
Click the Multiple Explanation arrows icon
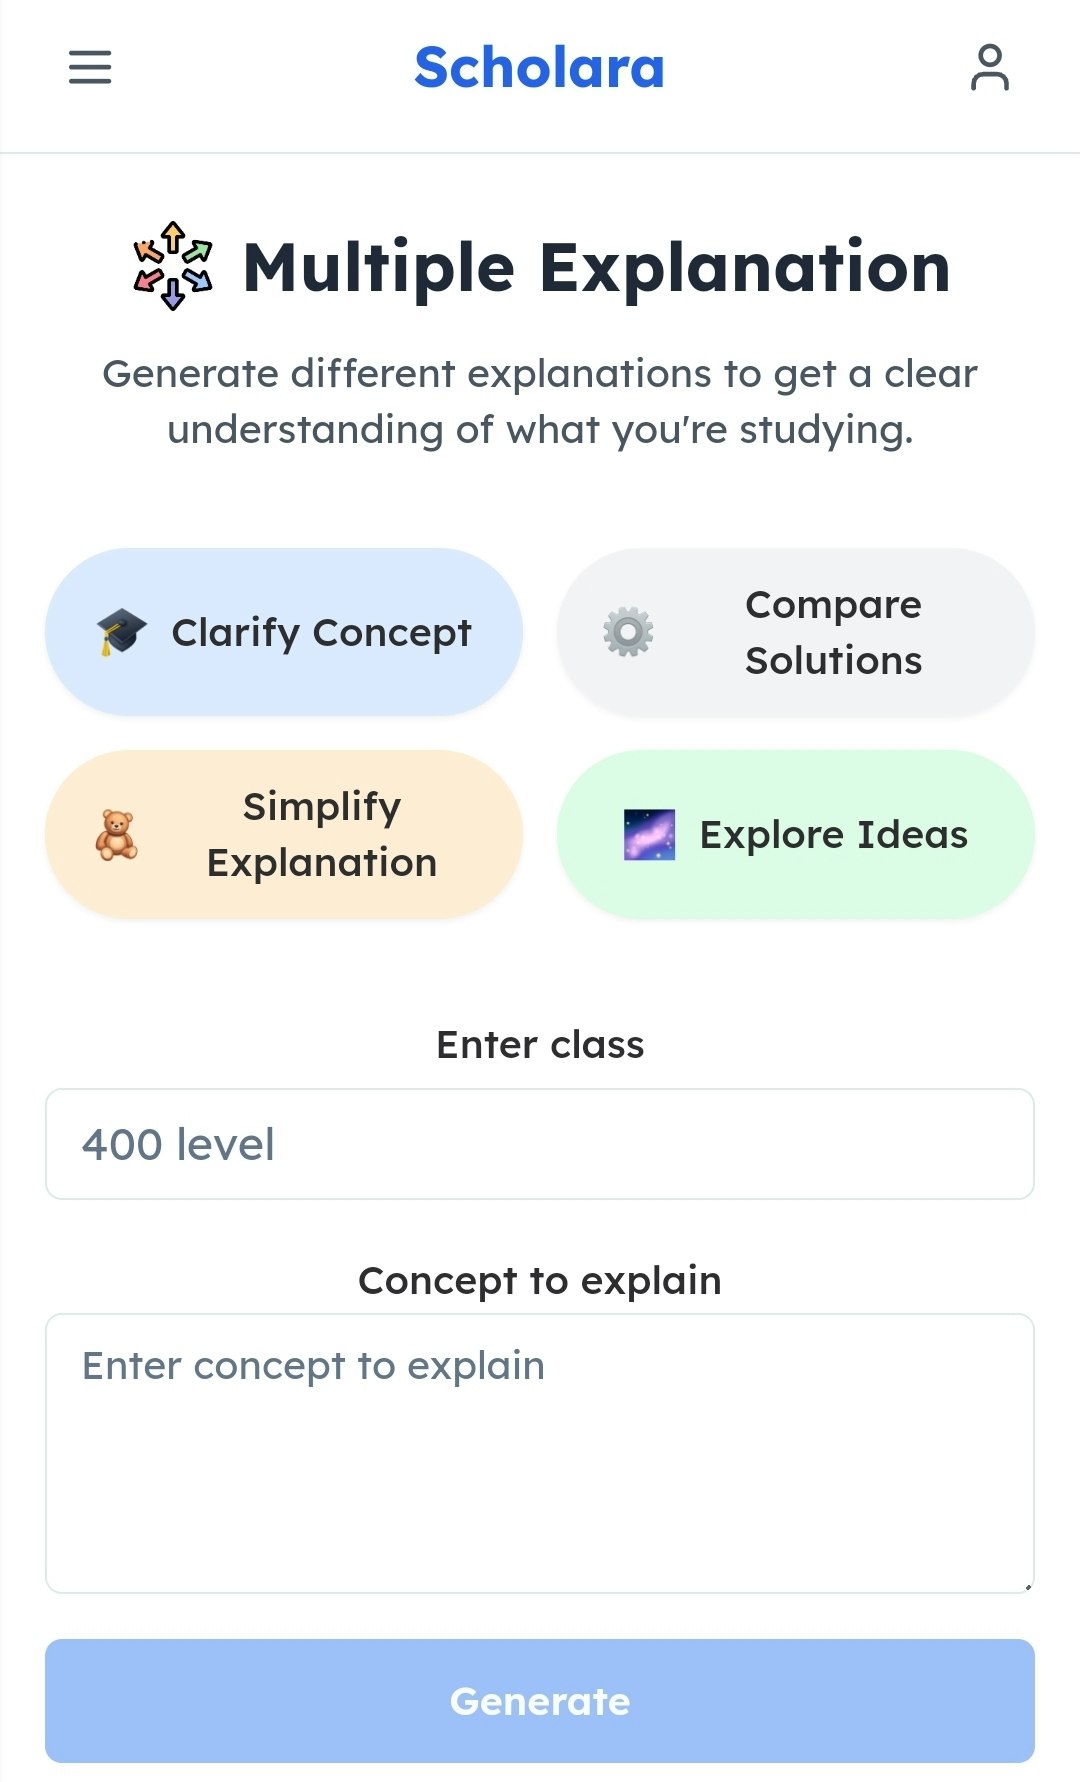[173, 266]
